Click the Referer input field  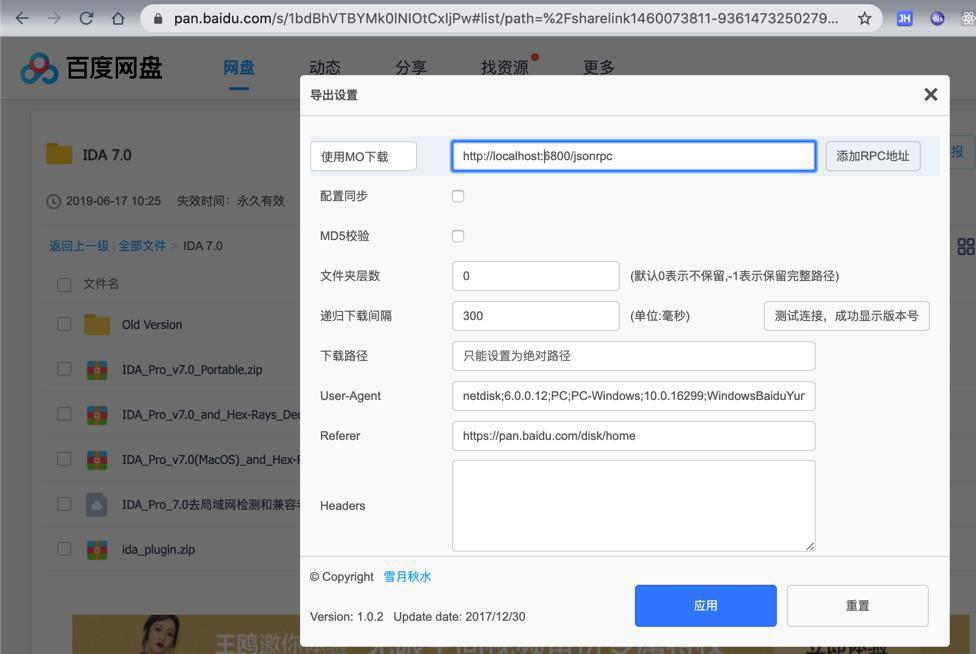point(634,436)
